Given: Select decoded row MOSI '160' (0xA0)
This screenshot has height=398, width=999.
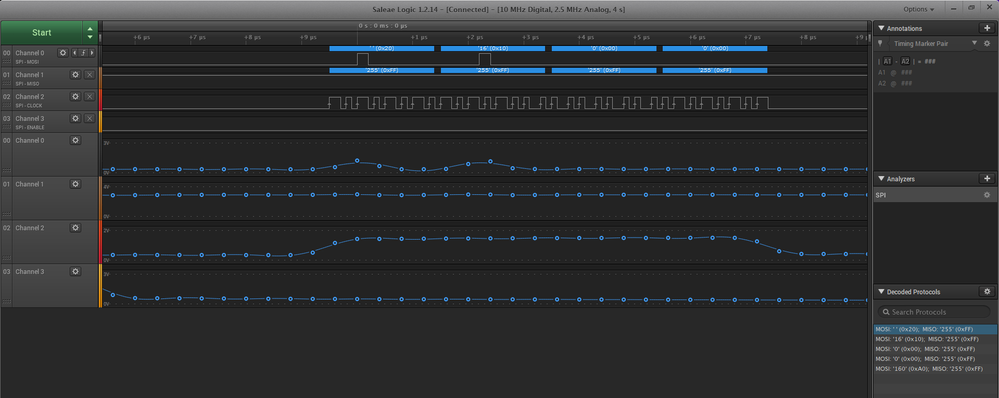Looking at the screenshot, I should click(x=935, y=368).
